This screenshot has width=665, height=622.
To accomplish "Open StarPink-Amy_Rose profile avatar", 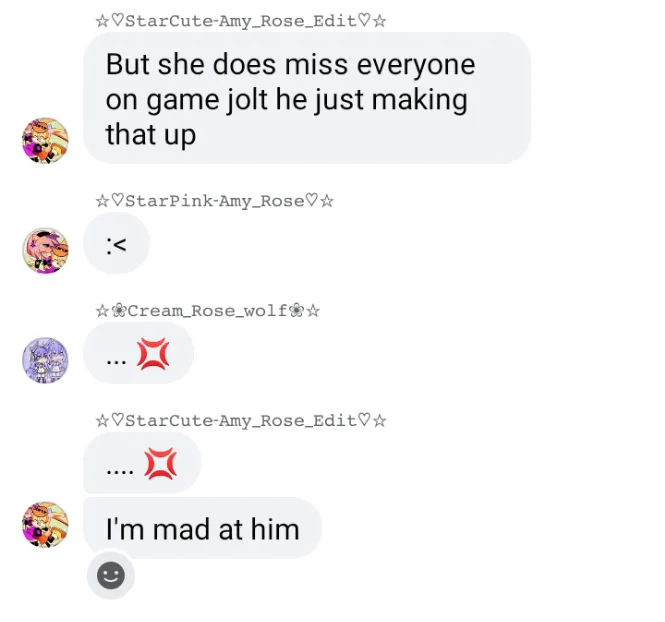I will pyautogui.click(x=45, y=251).
